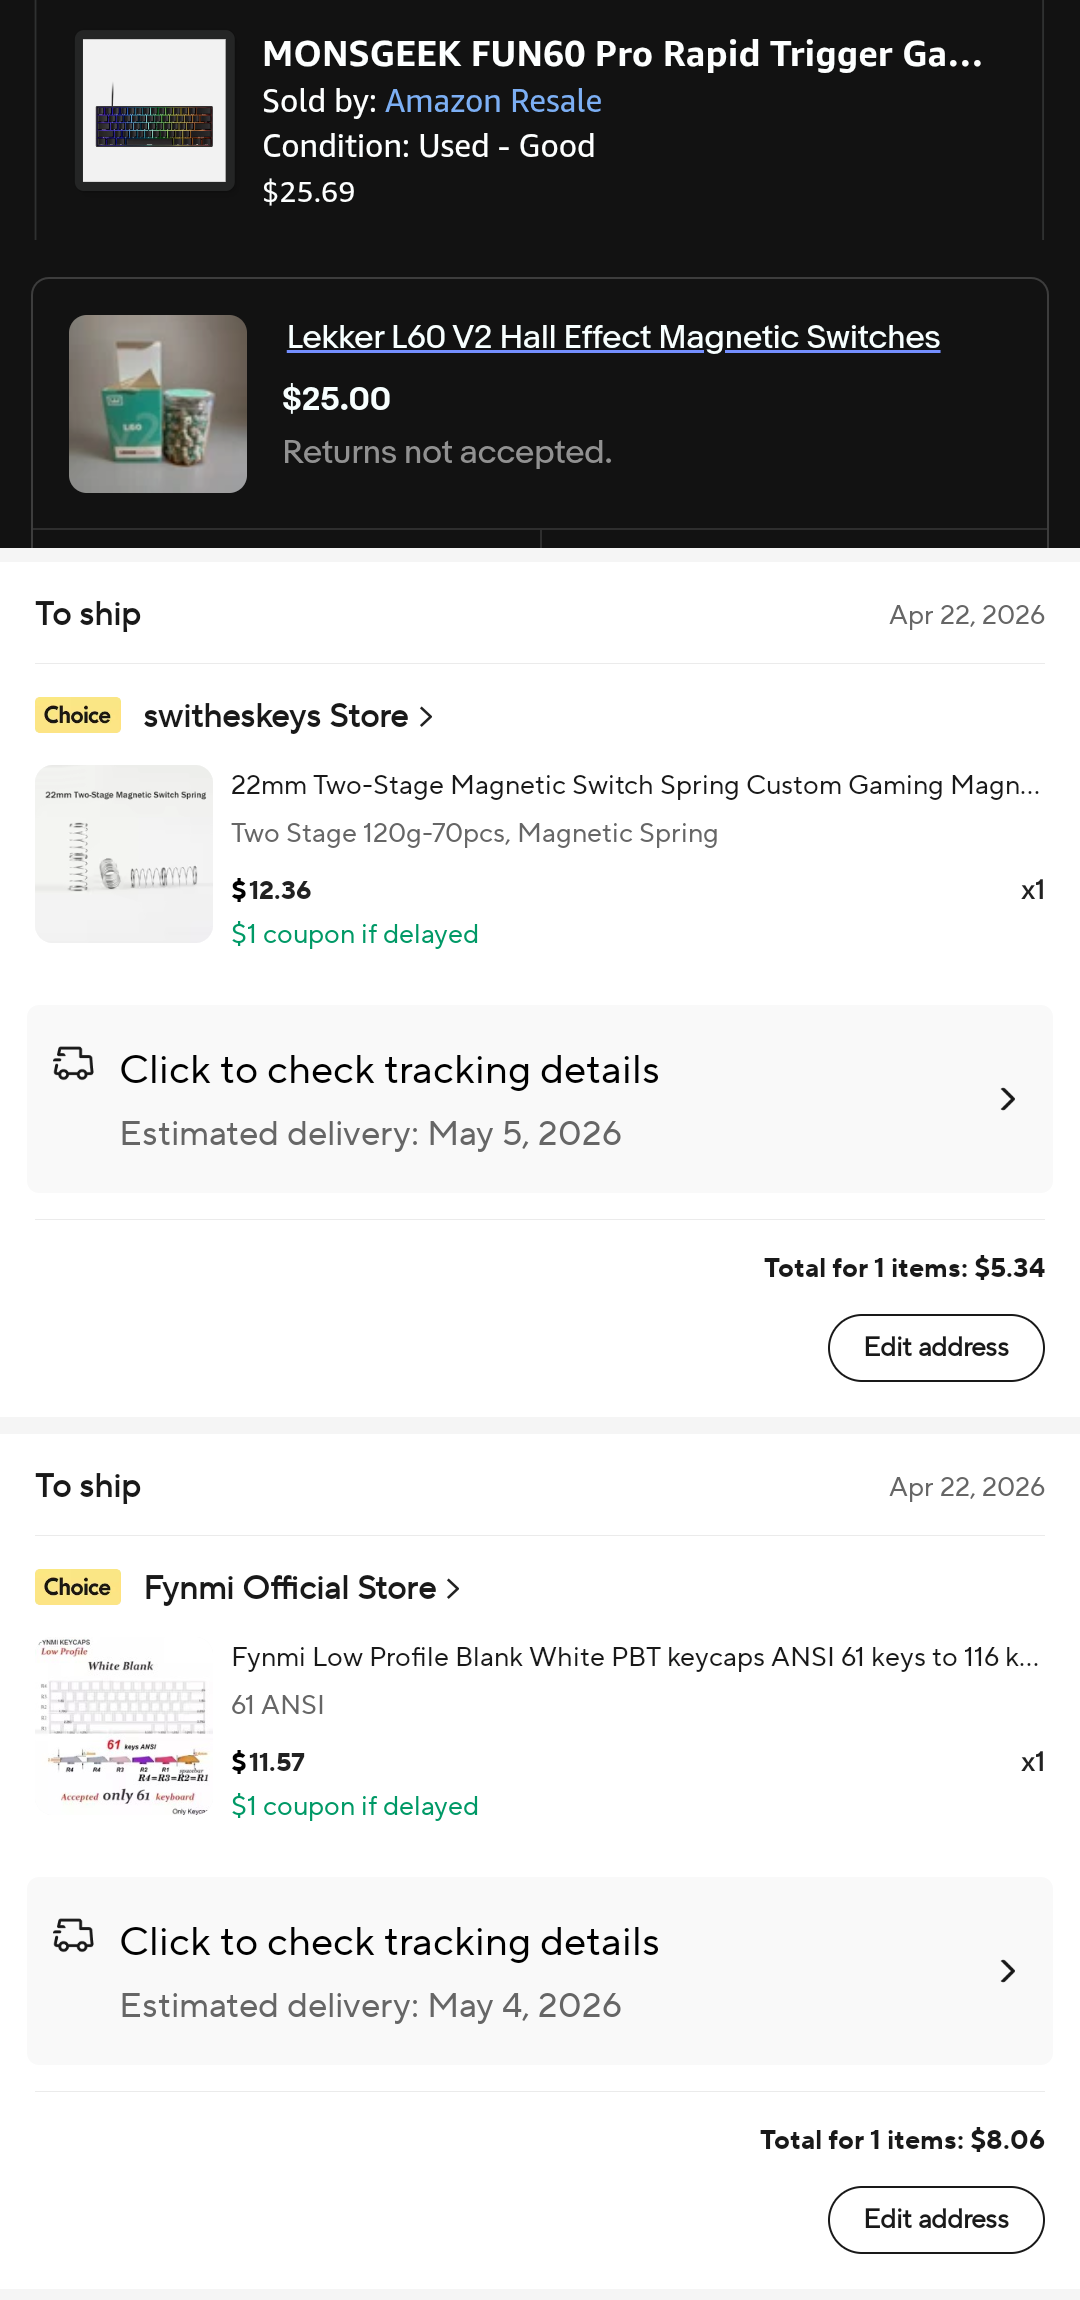Click the Choice badge beside Fynmi Official Store
Screen dimensions: 1080x2300
tap(78, 1587)
